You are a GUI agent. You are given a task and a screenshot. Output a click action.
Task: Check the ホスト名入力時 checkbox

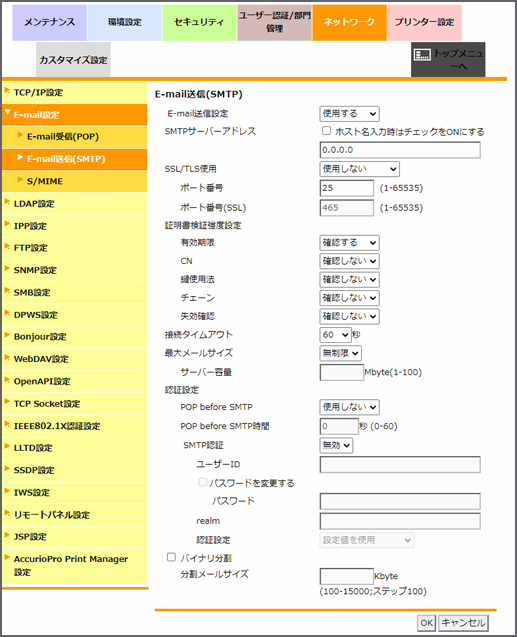tap(326, 131)
